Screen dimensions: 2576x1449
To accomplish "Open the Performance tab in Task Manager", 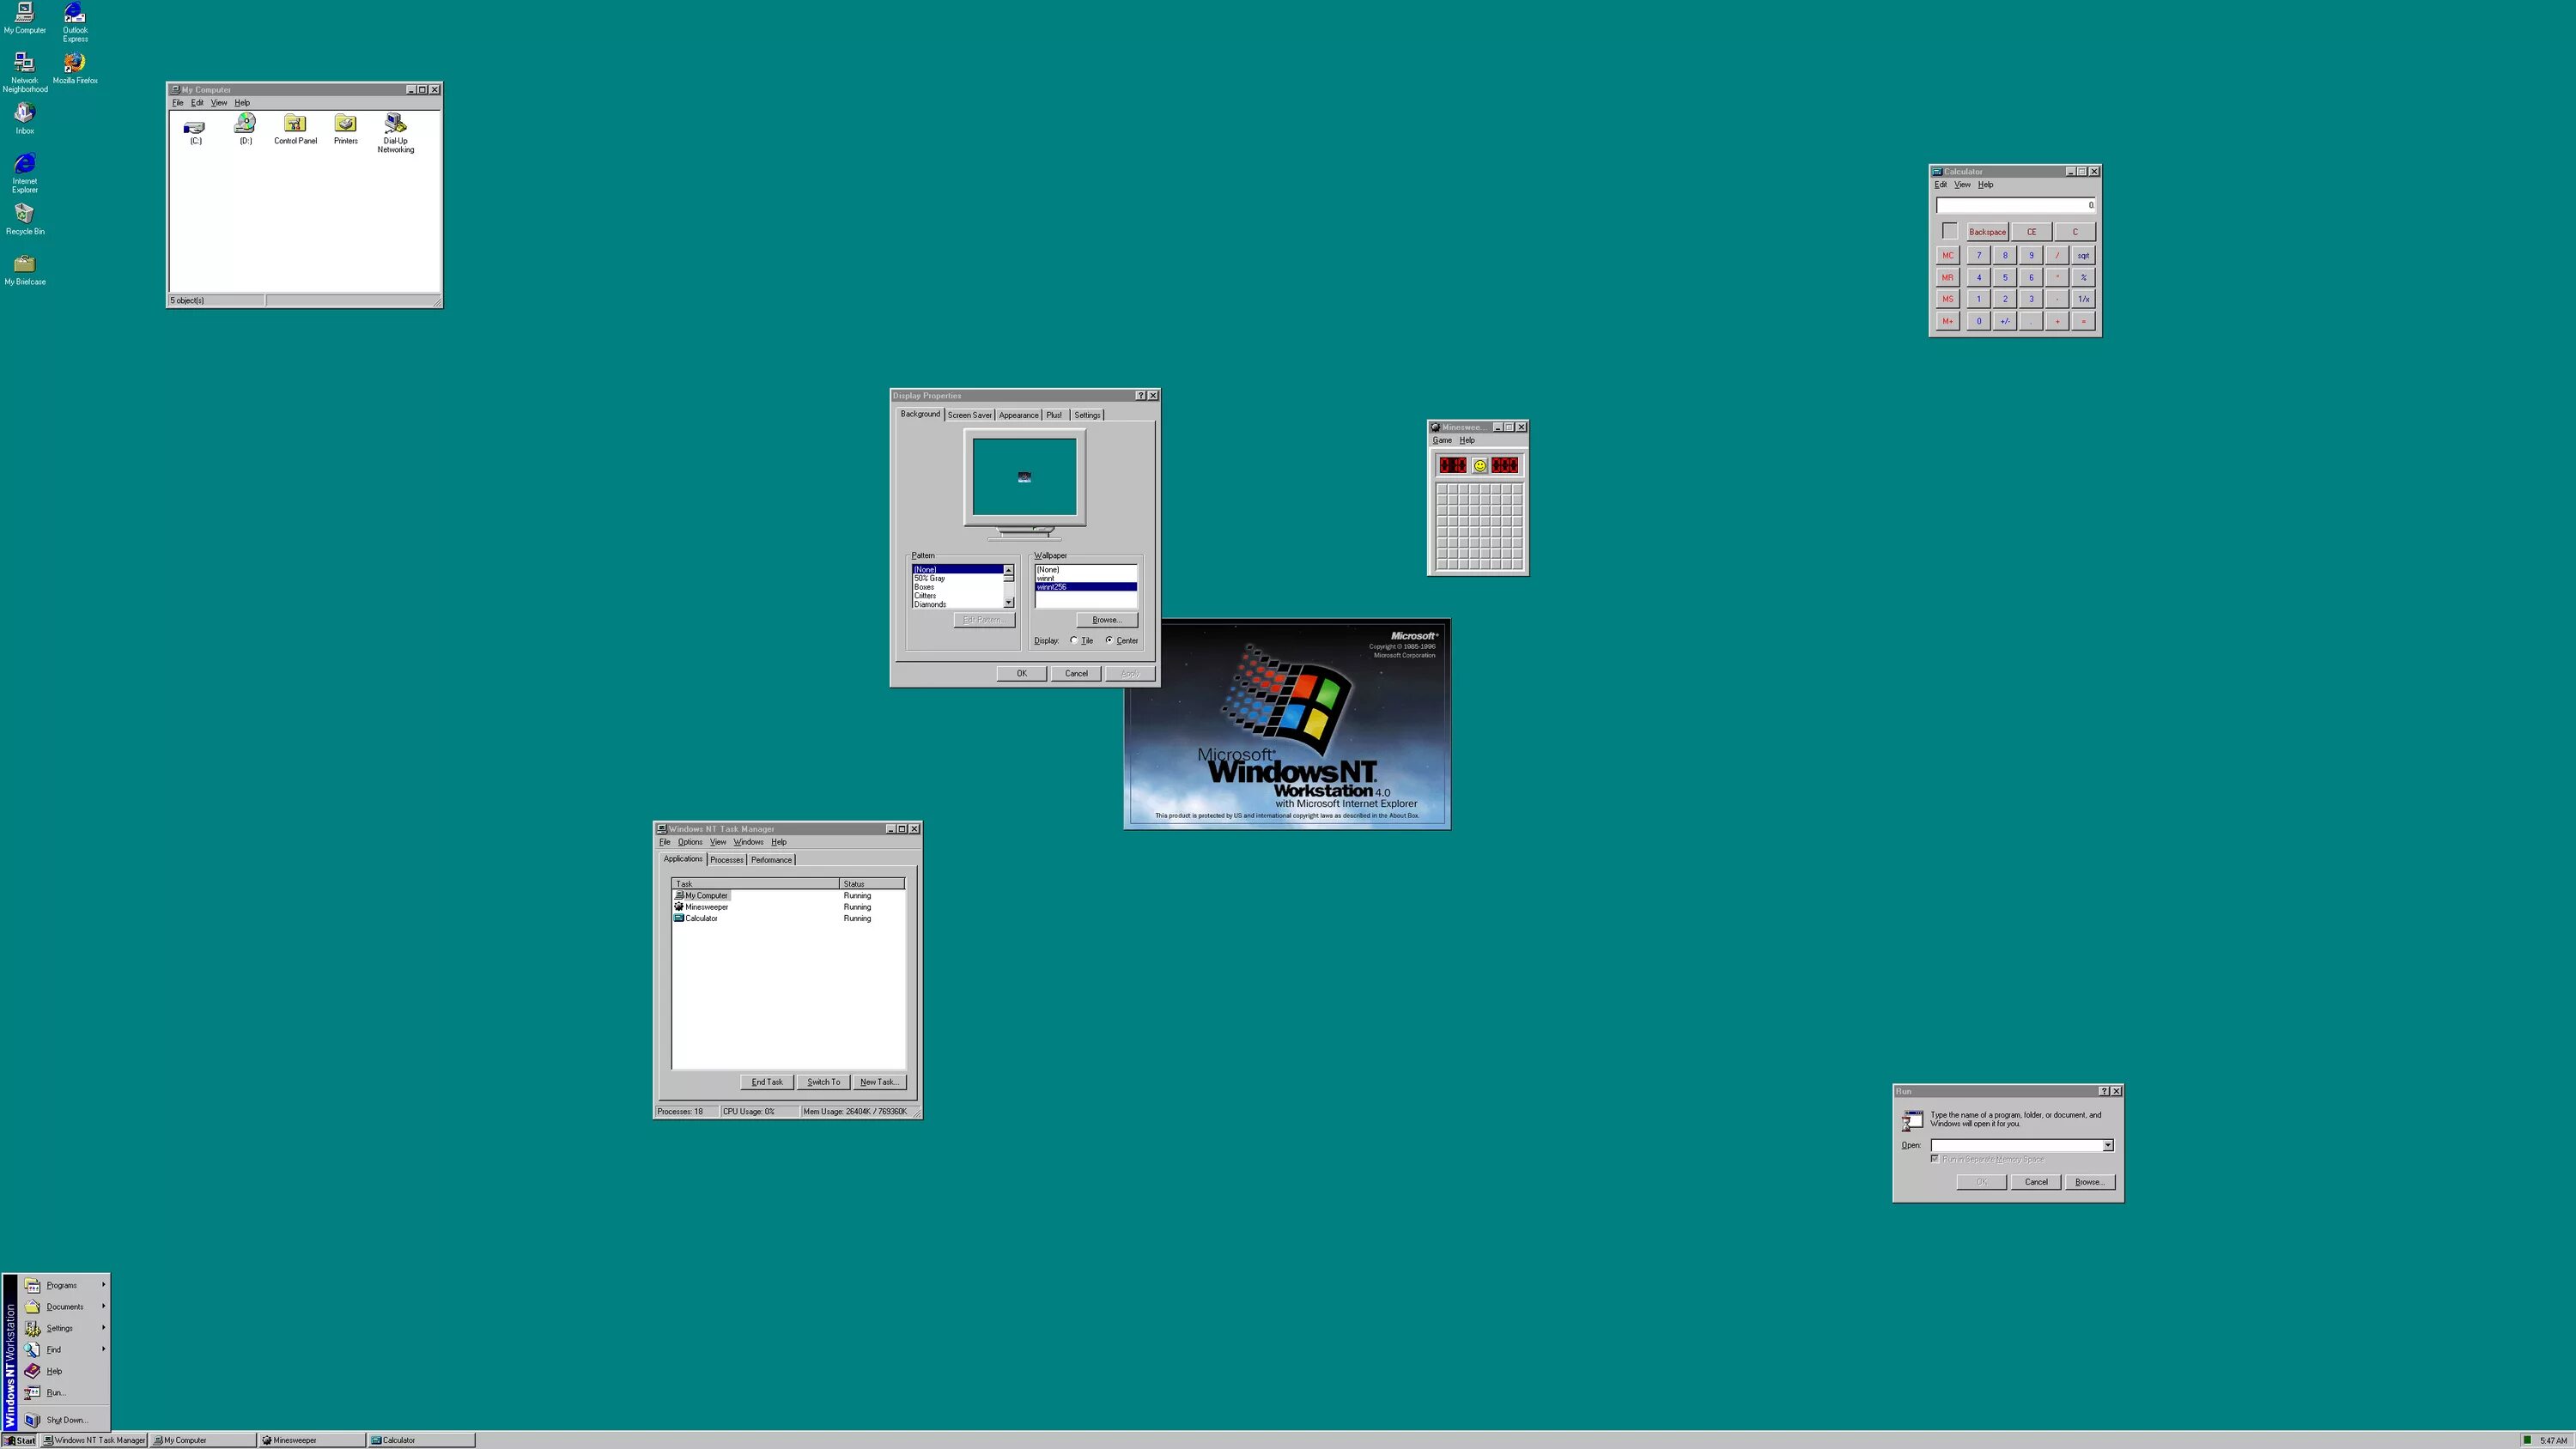I will click(x=771, y=860).
